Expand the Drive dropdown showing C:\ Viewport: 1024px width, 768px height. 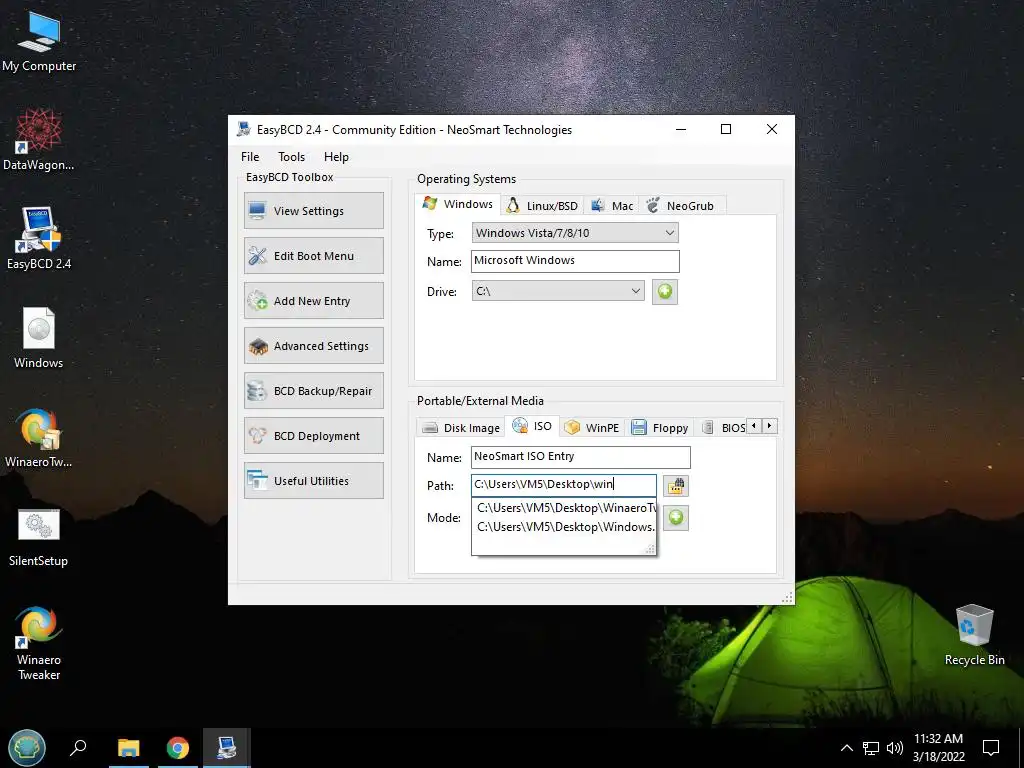tap(558, 291)
